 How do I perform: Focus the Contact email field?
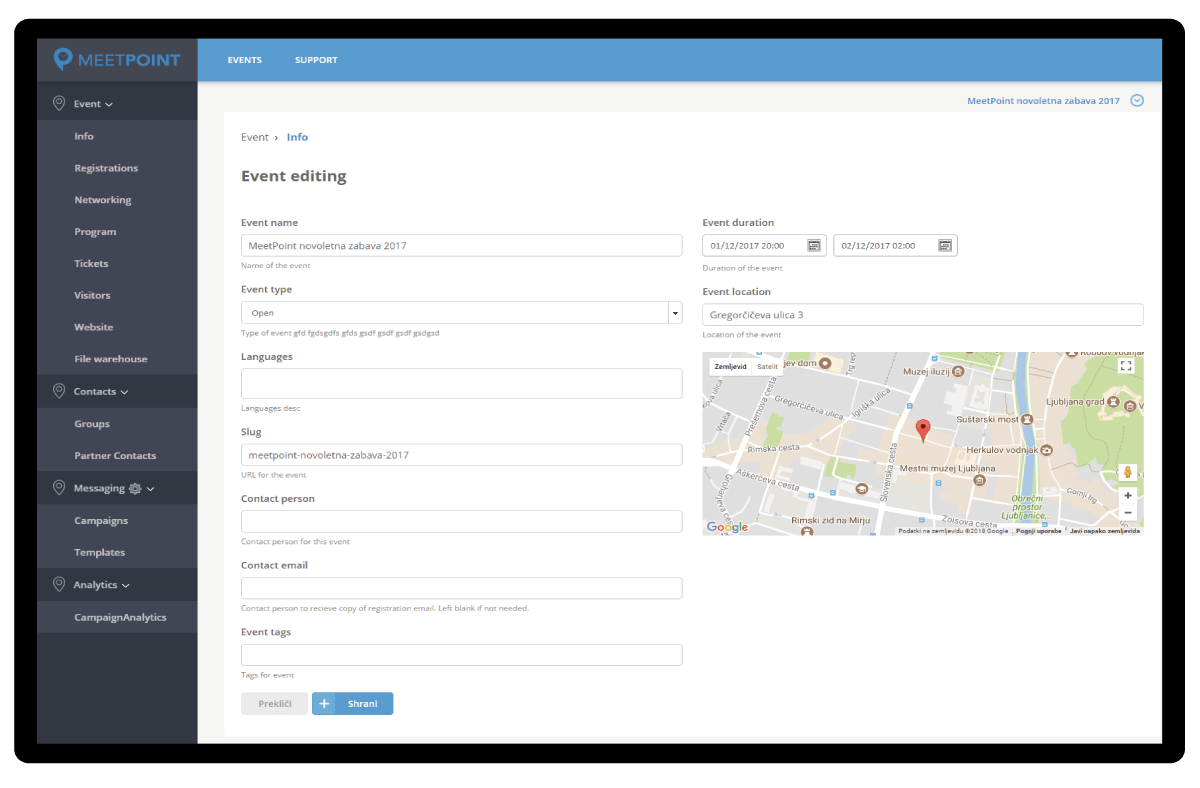pyautogui.click(x=462, y=588)
